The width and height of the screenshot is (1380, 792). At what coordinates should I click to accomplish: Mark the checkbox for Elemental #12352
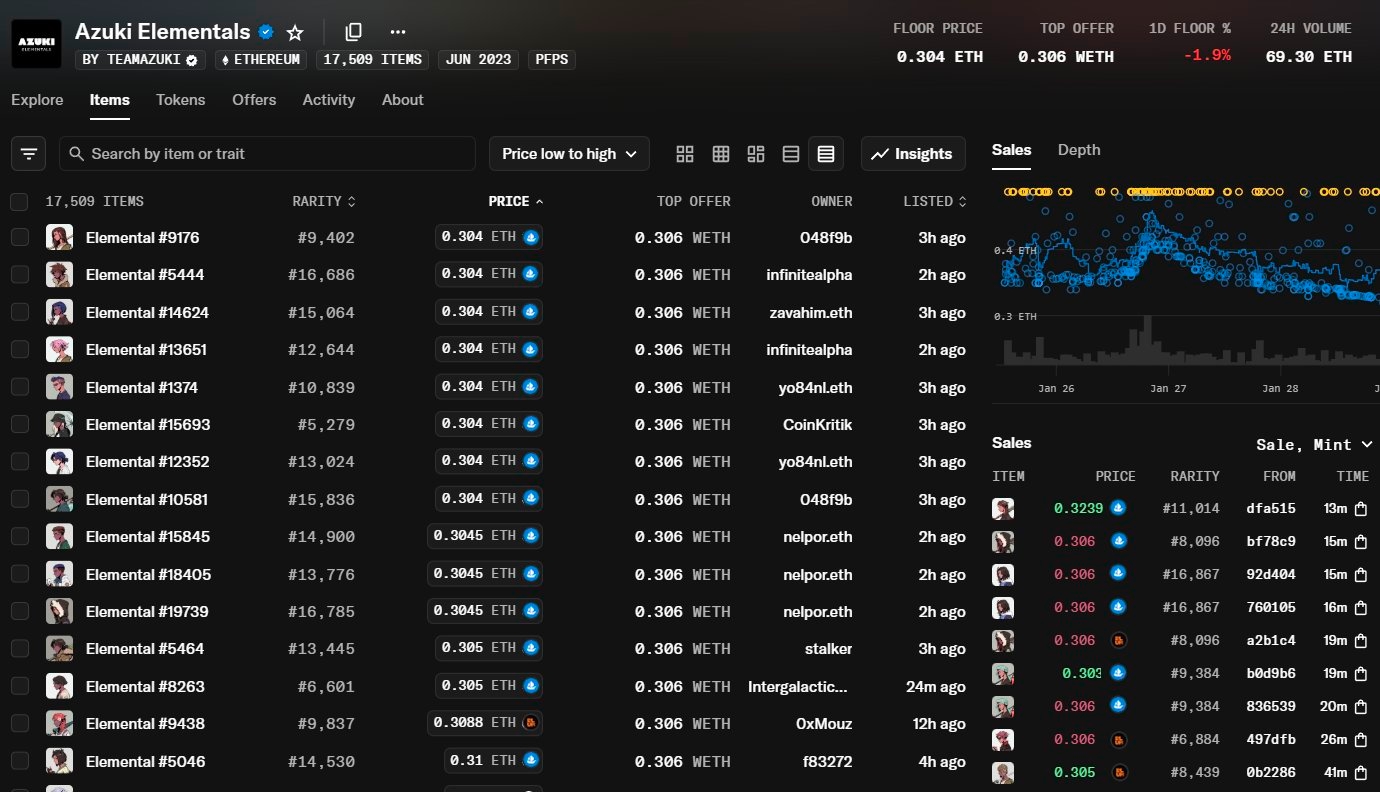(19, 462)
